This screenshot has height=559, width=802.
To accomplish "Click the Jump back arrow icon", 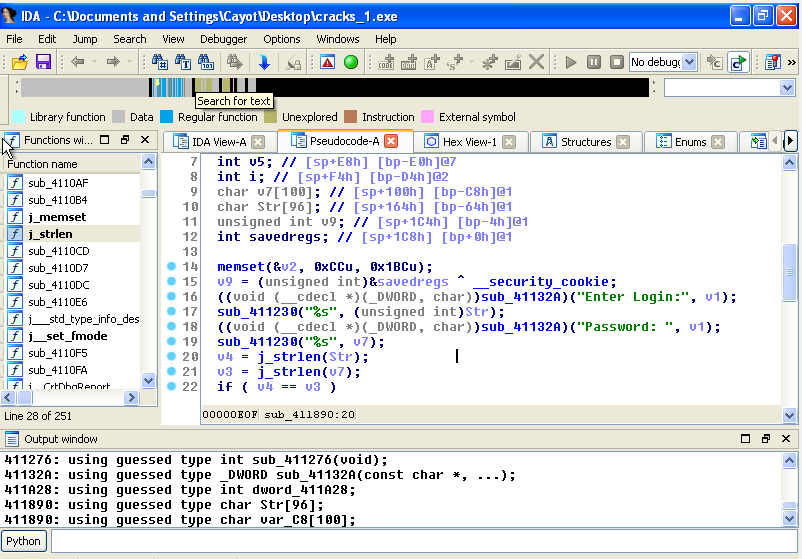I will pyautogui.click(x=78, y=62).
